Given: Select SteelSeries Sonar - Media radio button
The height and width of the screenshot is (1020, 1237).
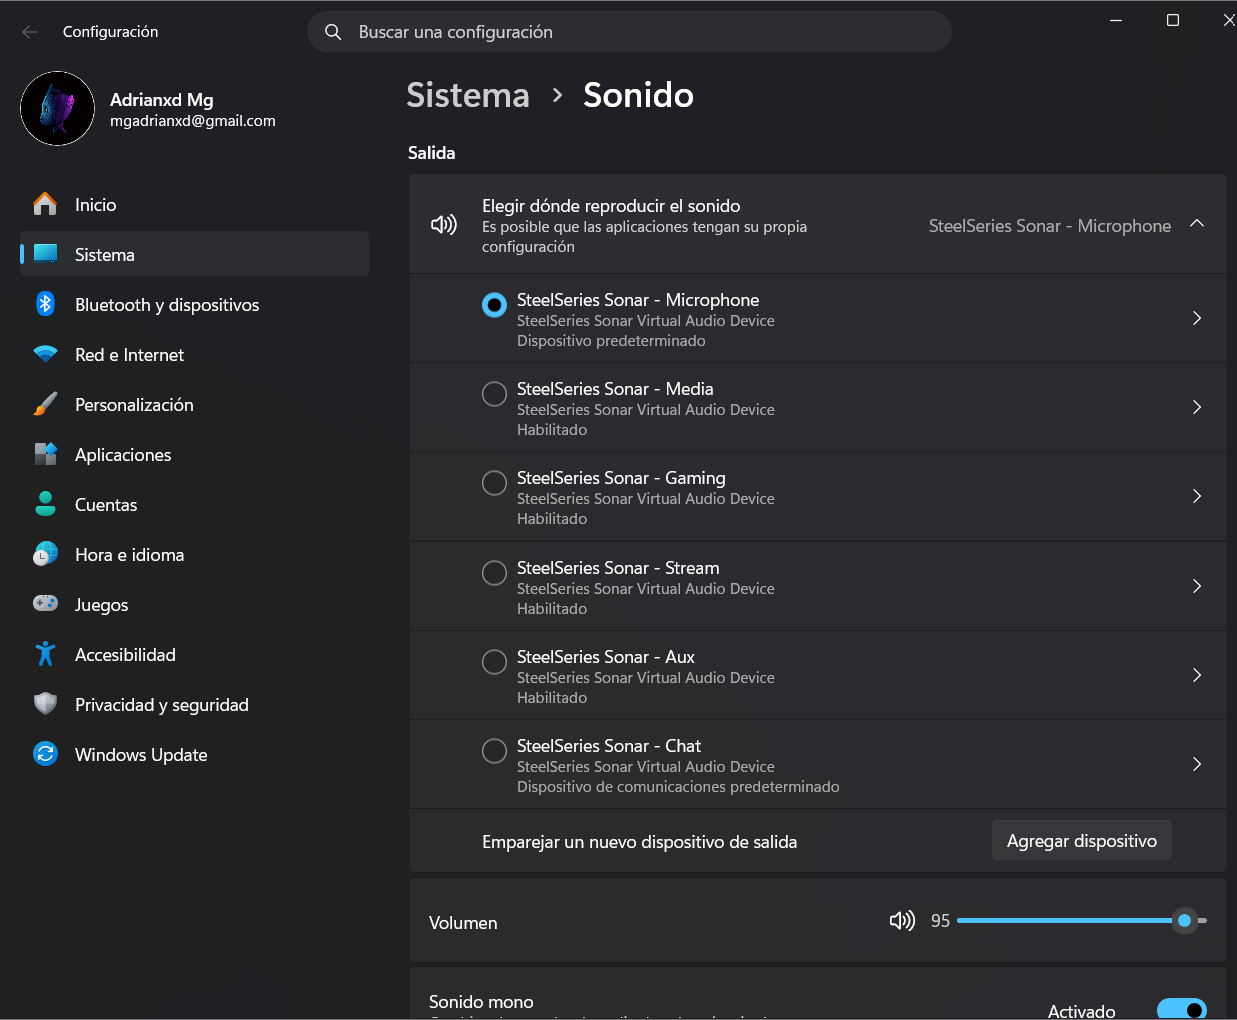Looking at the screenshot, I should coord(494,394).
